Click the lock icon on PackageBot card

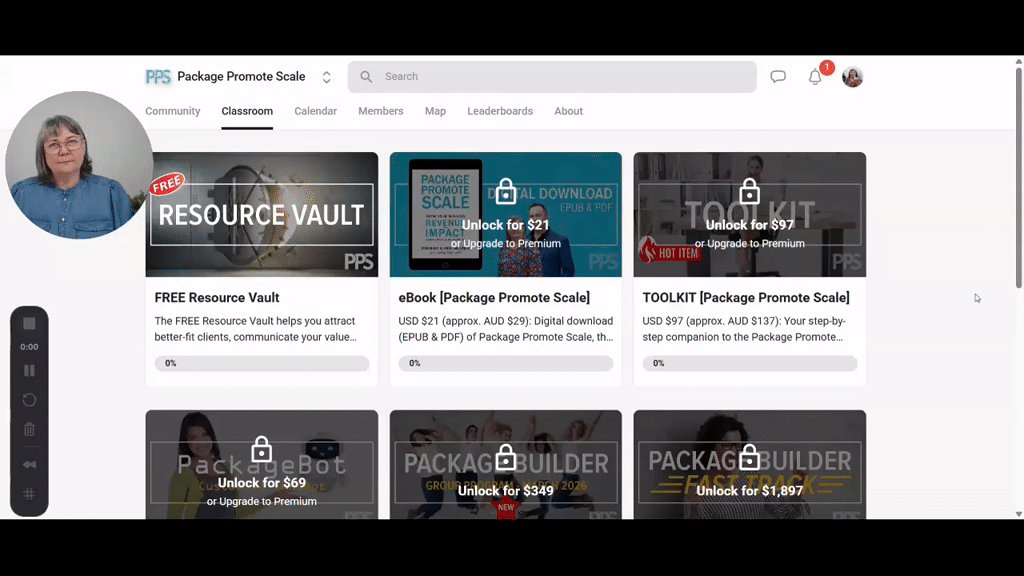click(262, 449)
